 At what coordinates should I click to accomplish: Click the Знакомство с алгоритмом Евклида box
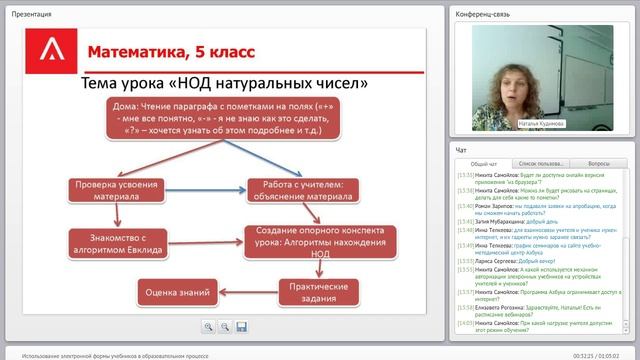pyautogui.click(x=118, y=244)
